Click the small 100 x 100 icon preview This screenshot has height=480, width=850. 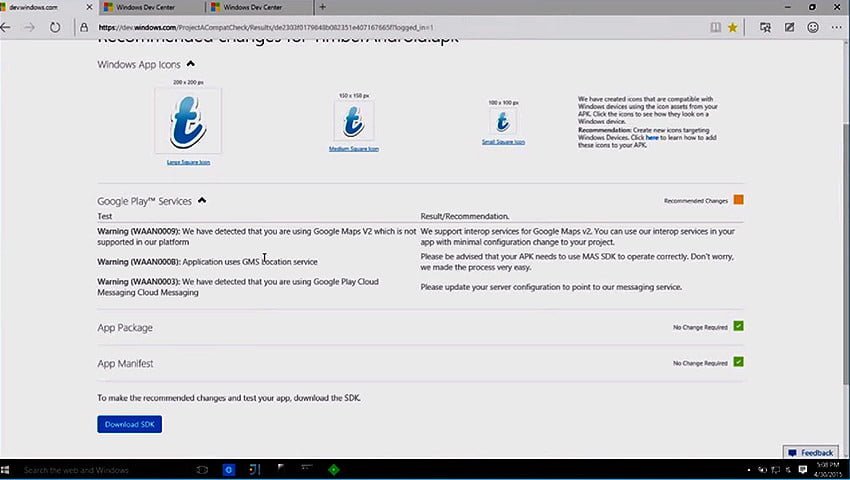[x=503, y=121]
